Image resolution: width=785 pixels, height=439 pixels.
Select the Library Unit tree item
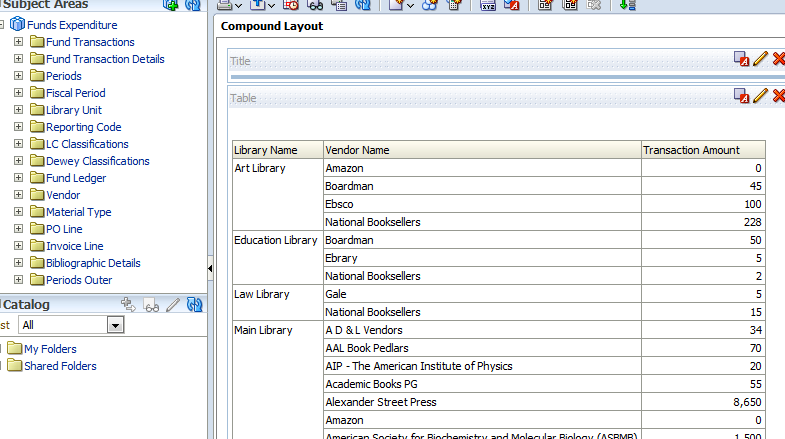pos(73,110)
